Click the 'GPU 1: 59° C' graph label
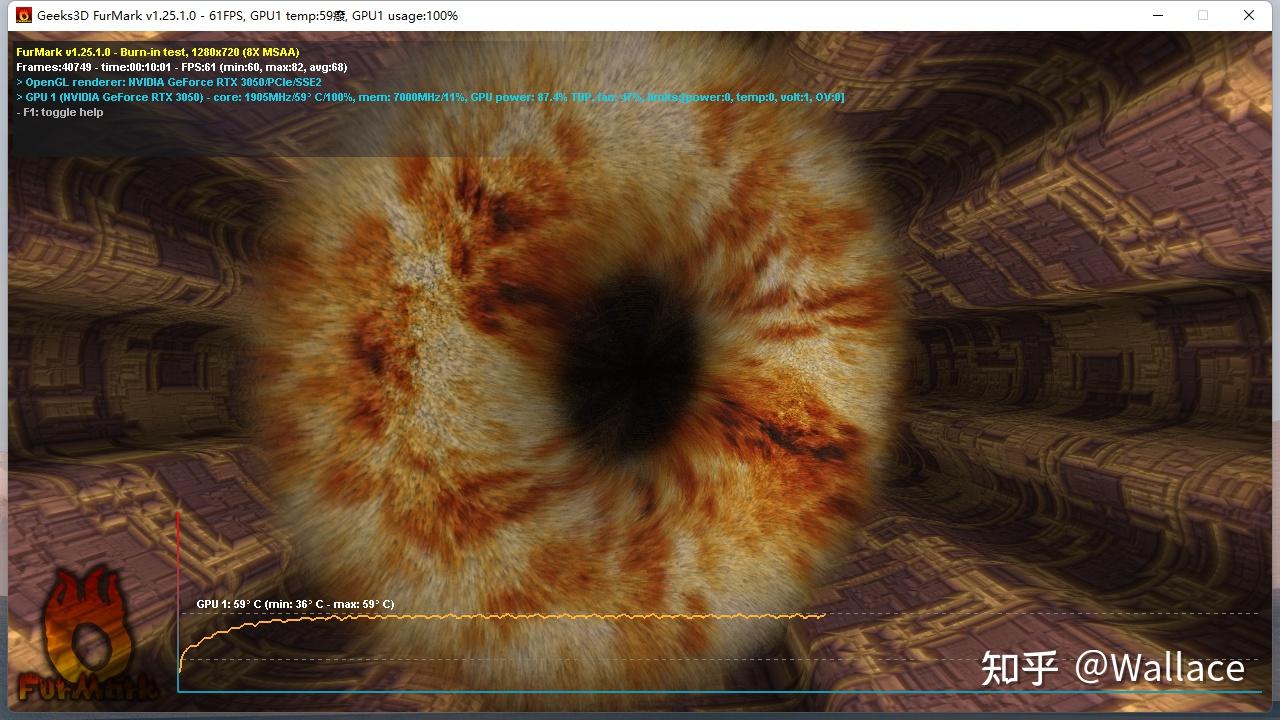 tap(295, 604)
